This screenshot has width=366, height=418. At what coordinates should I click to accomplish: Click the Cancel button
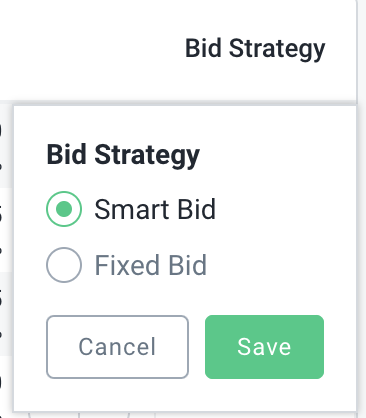point(117,347)
